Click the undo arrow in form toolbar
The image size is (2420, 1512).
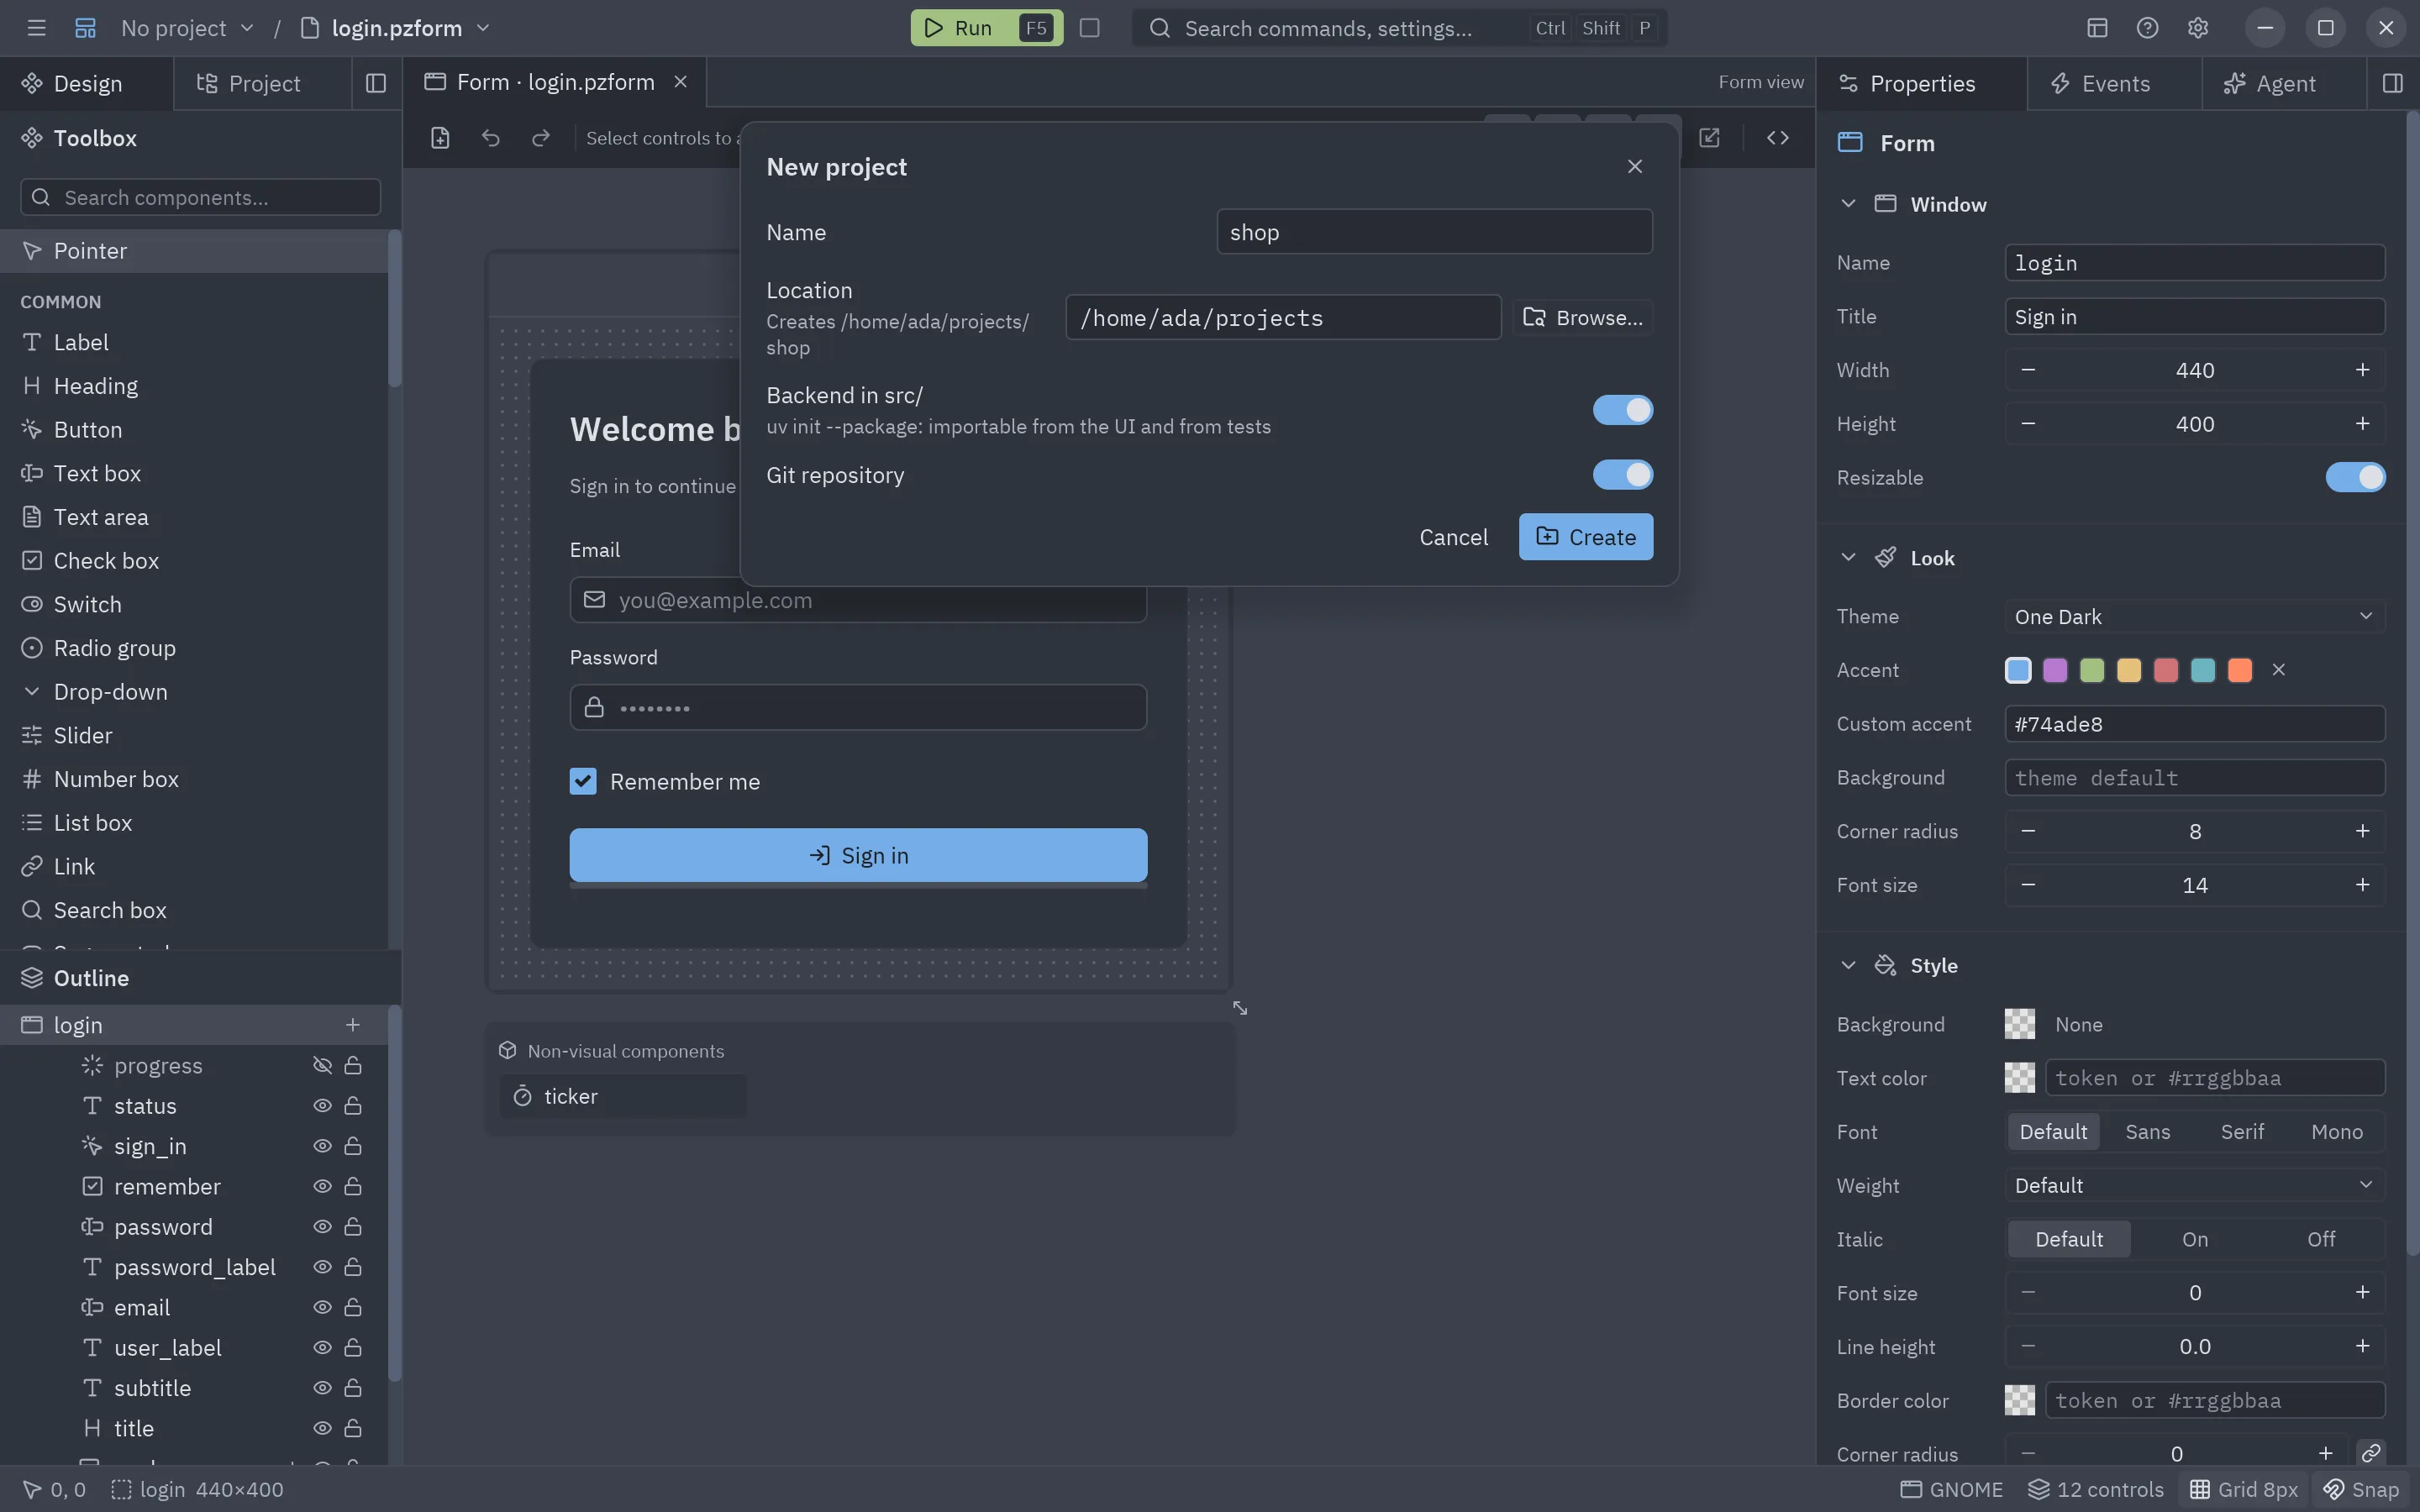click(x=490, y=138)
